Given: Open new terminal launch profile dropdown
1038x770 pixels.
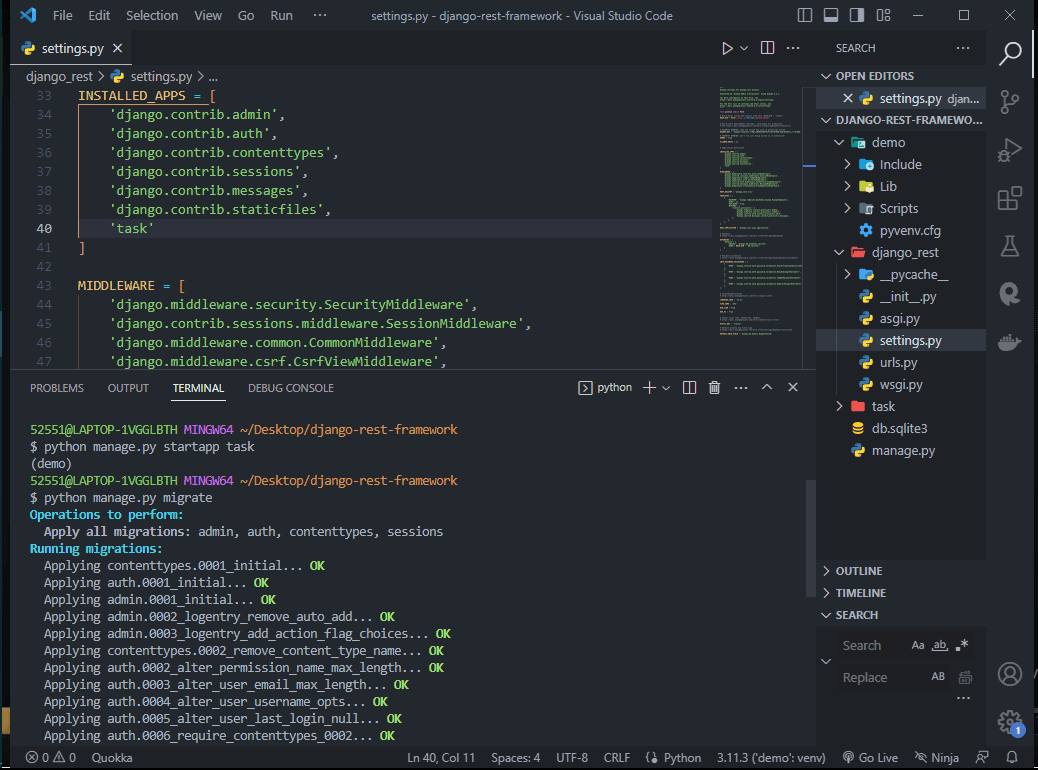Looking at the screenshot, I should 666,388.
